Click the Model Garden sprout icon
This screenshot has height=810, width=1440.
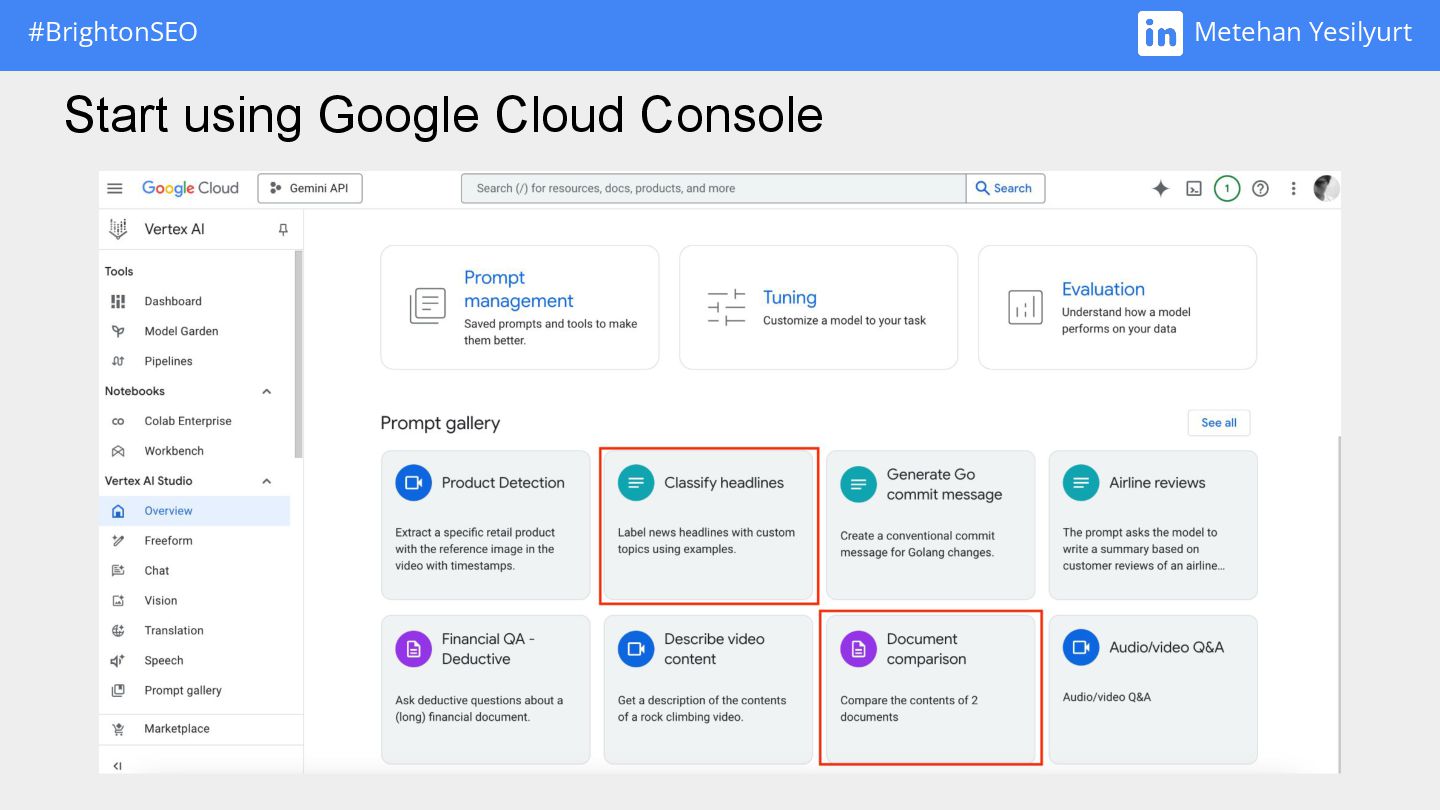(118, 331)
